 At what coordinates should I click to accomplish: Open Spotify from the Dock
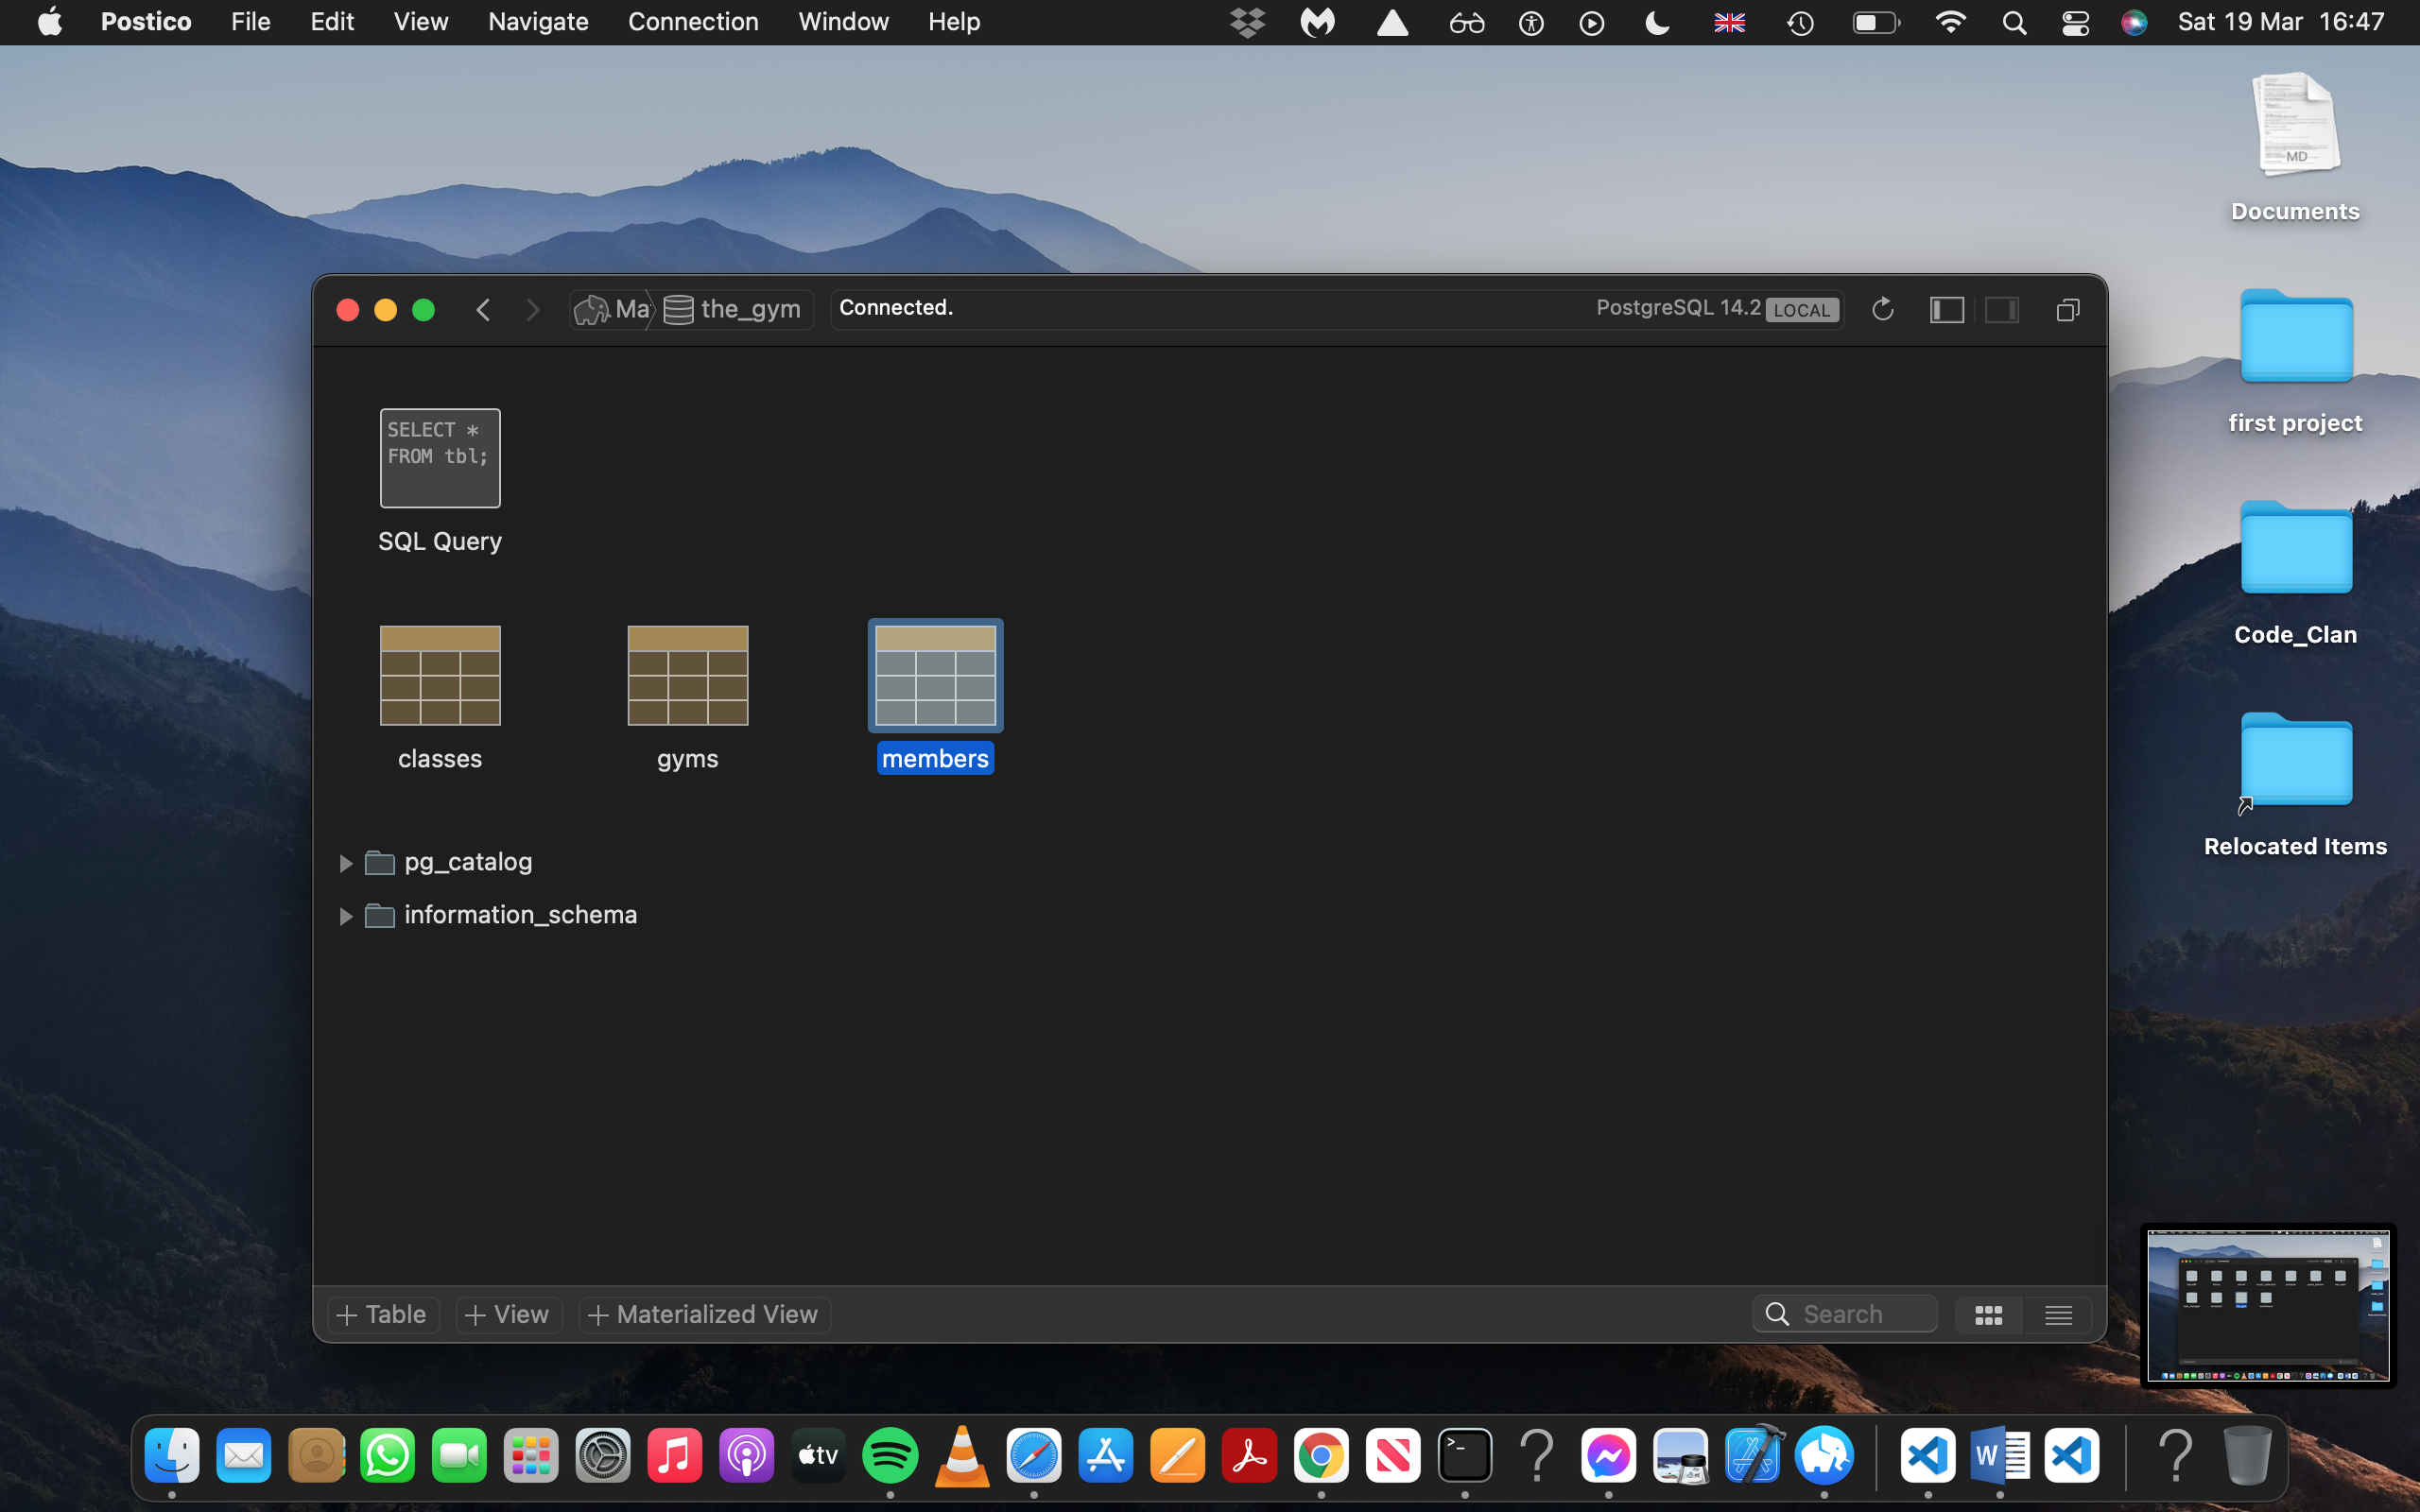[x=890, y=1456]
